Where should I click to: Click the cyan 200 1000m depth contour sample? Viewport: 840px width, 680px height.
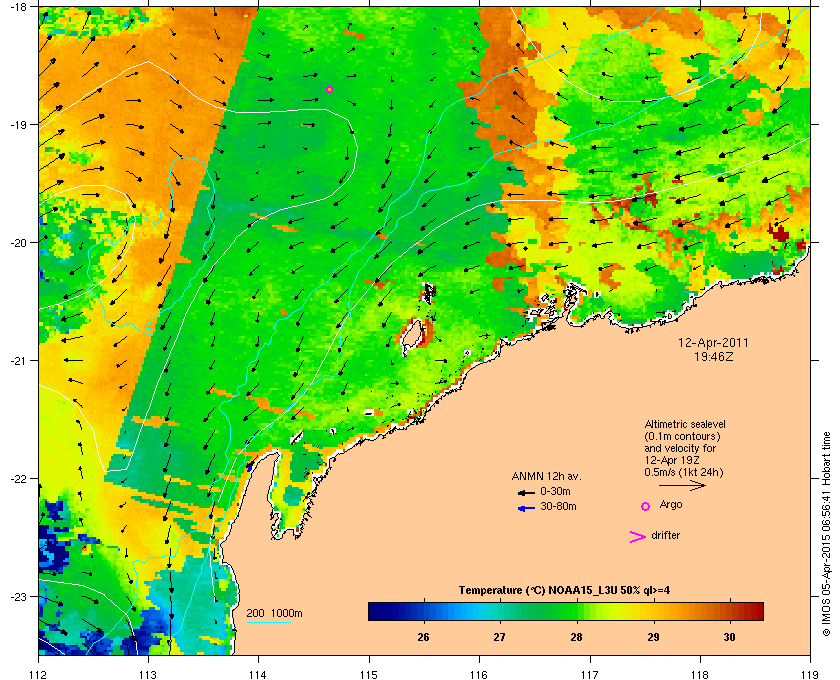coord(268,622)
